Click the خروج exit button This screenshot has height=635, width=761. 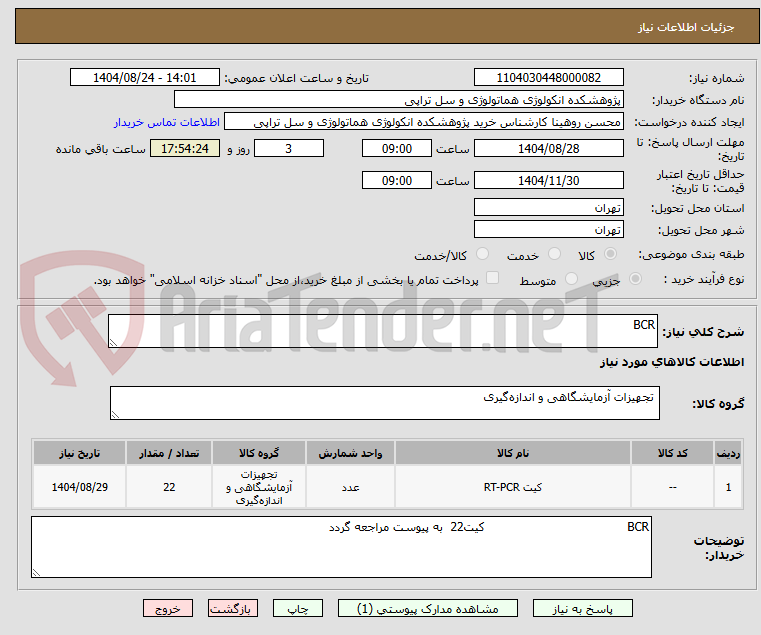[168, 608]
